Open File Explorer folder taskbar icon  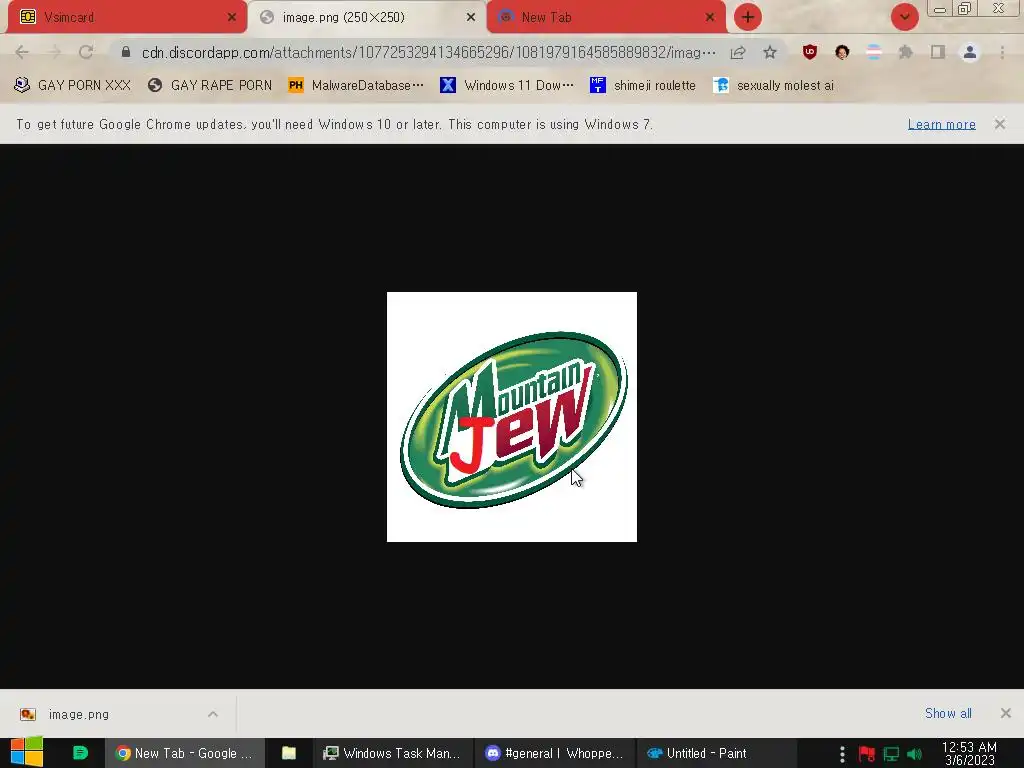(x=289, y=753)
